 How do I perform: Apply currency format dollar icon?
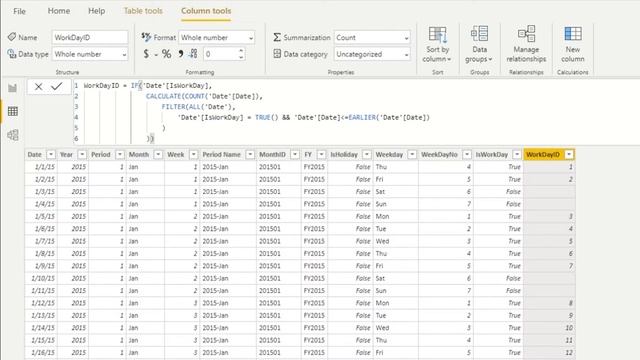(x=146, y=54)
